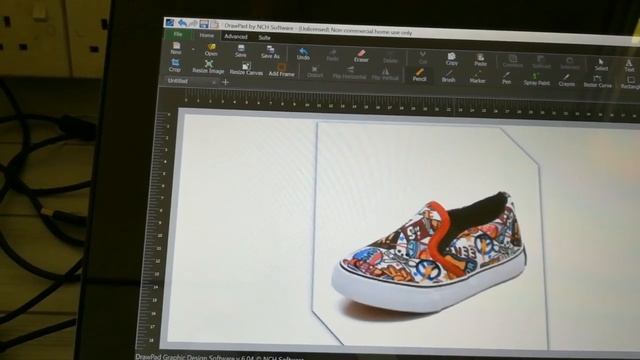Screen dimensions: 640x360
Task: Click the Delete toolbar button
Action: click(390, 57)
